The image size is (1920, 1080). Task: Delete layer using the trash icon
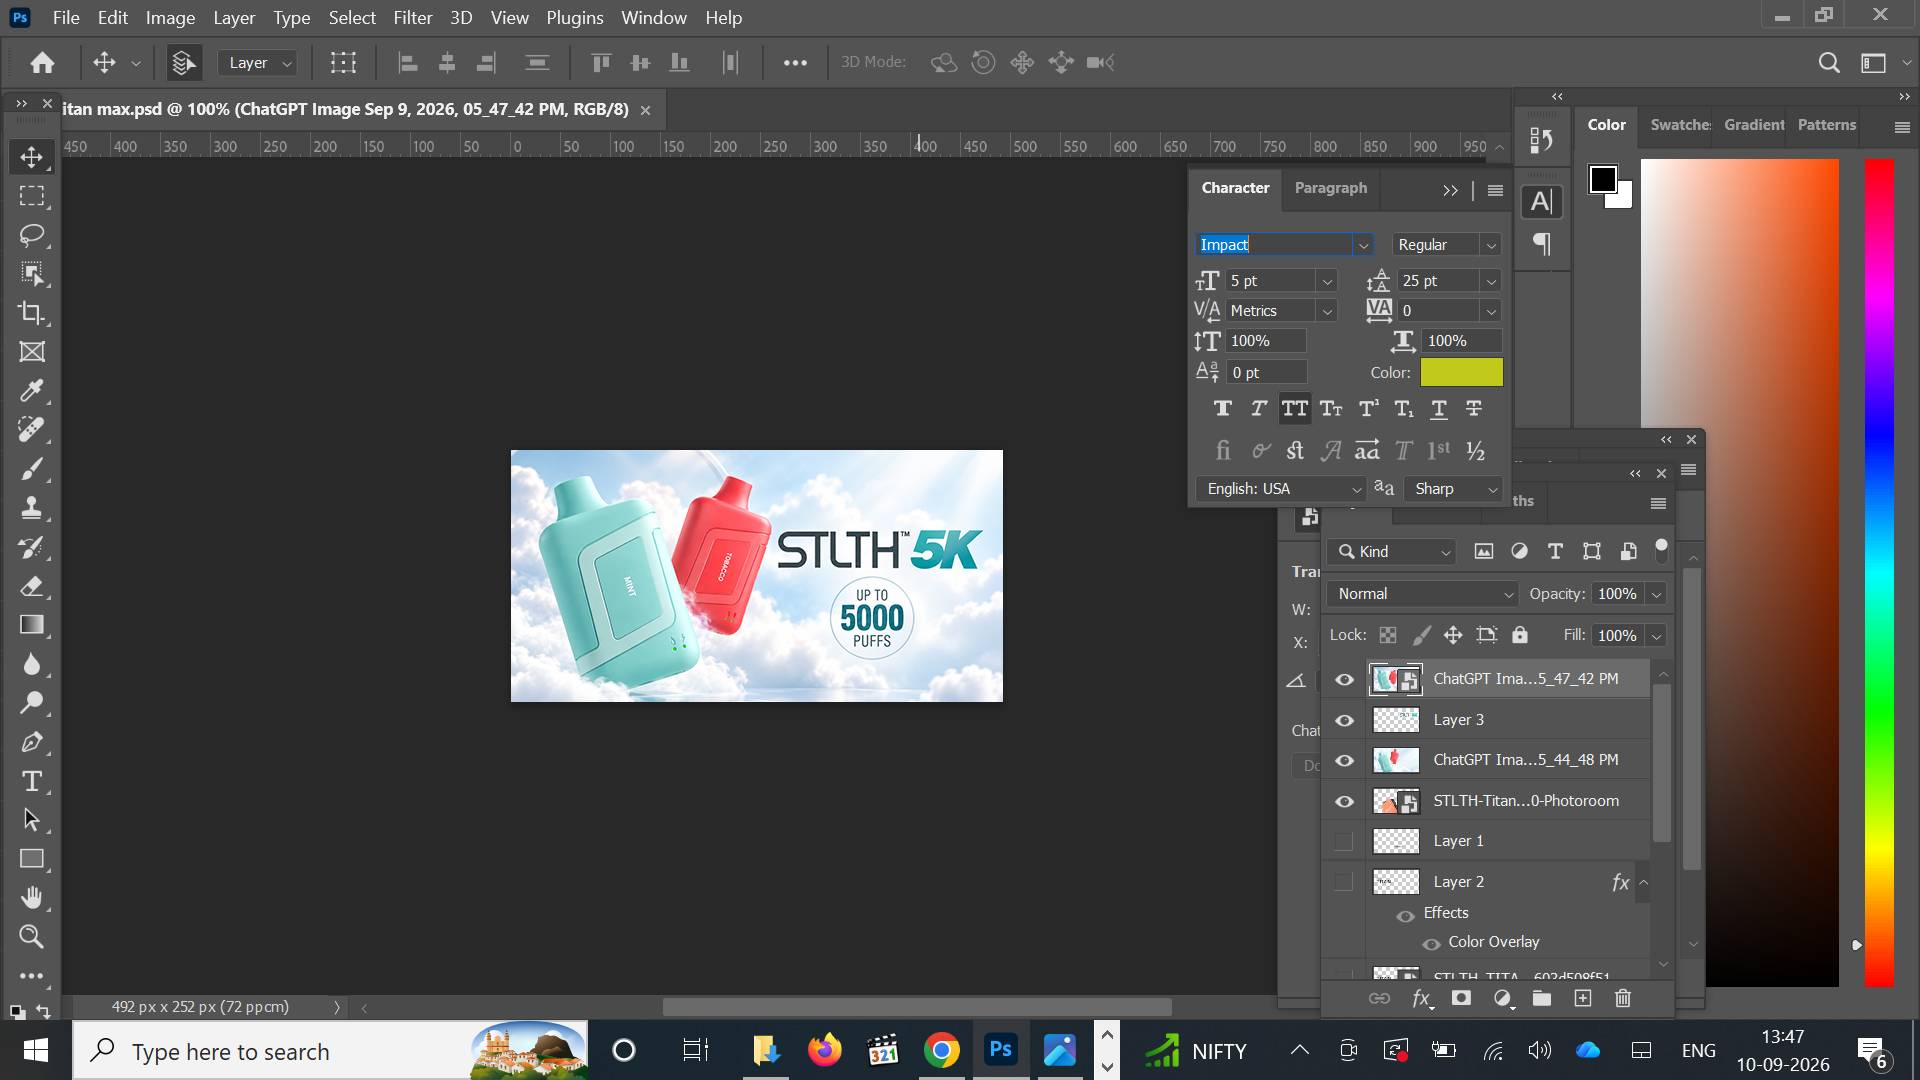pyautogui.click(x=1623, y=998)
